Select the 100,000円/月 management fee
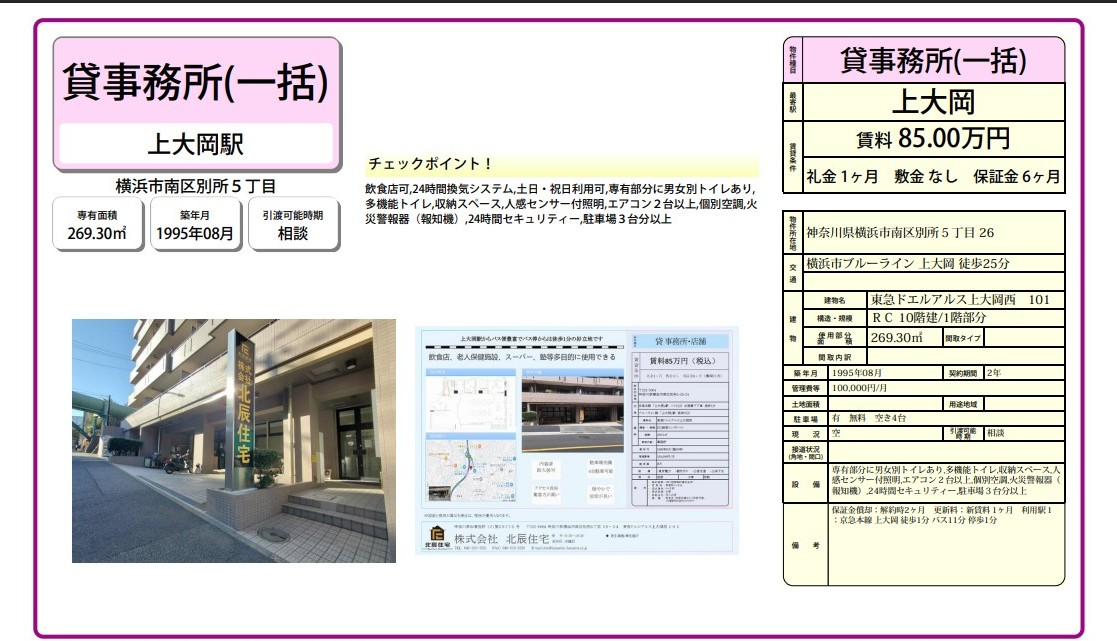 (x=859, y=388)
